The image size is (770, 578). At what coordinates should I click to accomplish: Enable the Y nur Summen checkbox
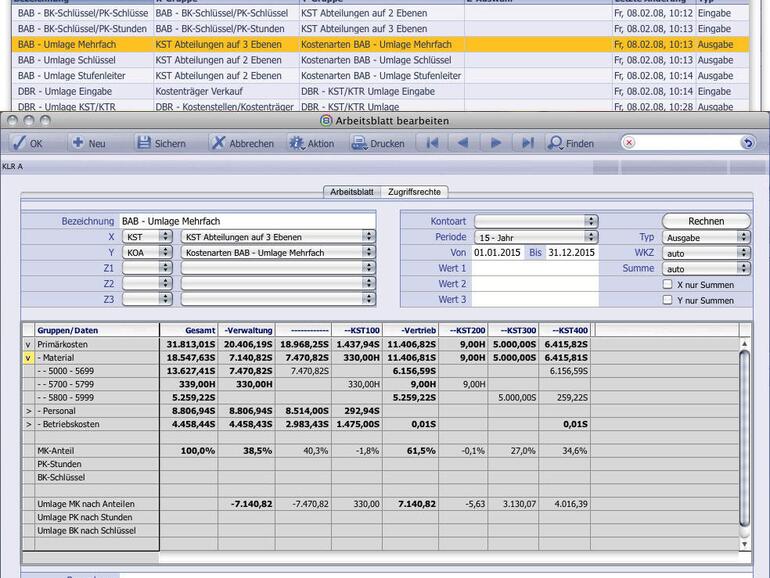667,300
